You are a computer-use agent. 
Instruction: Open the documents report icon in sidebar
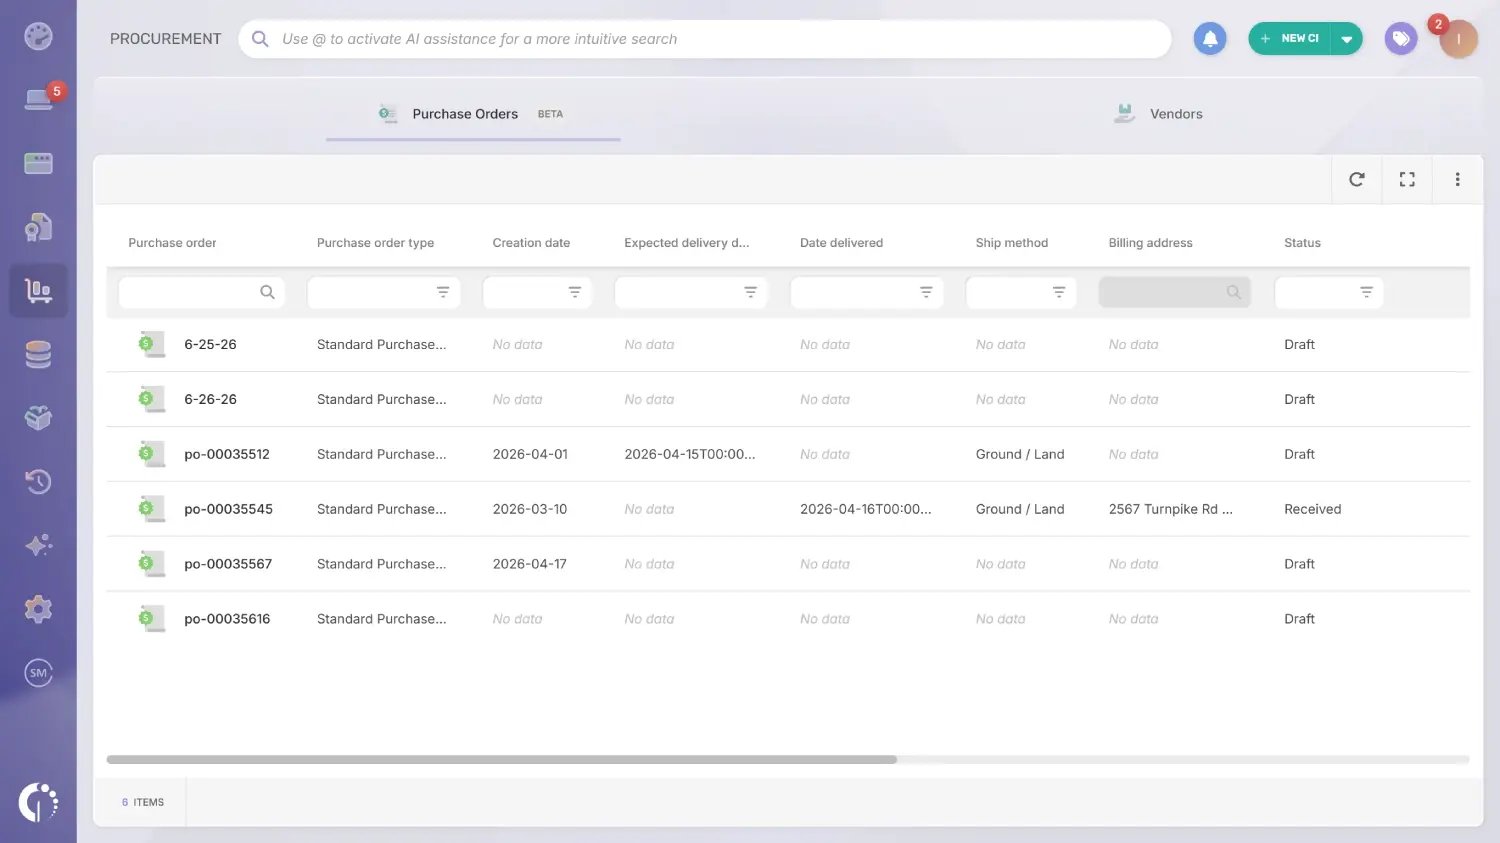pyautogui.click(x=38, y=227)
